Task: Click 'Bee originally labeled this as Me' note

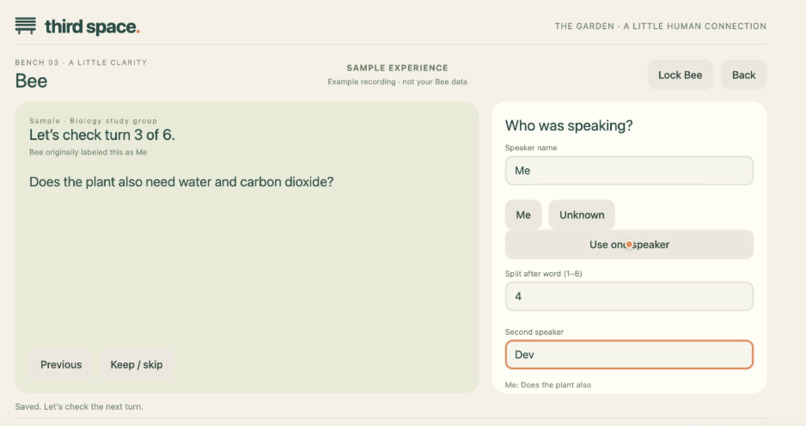Action: click(88, 152)
